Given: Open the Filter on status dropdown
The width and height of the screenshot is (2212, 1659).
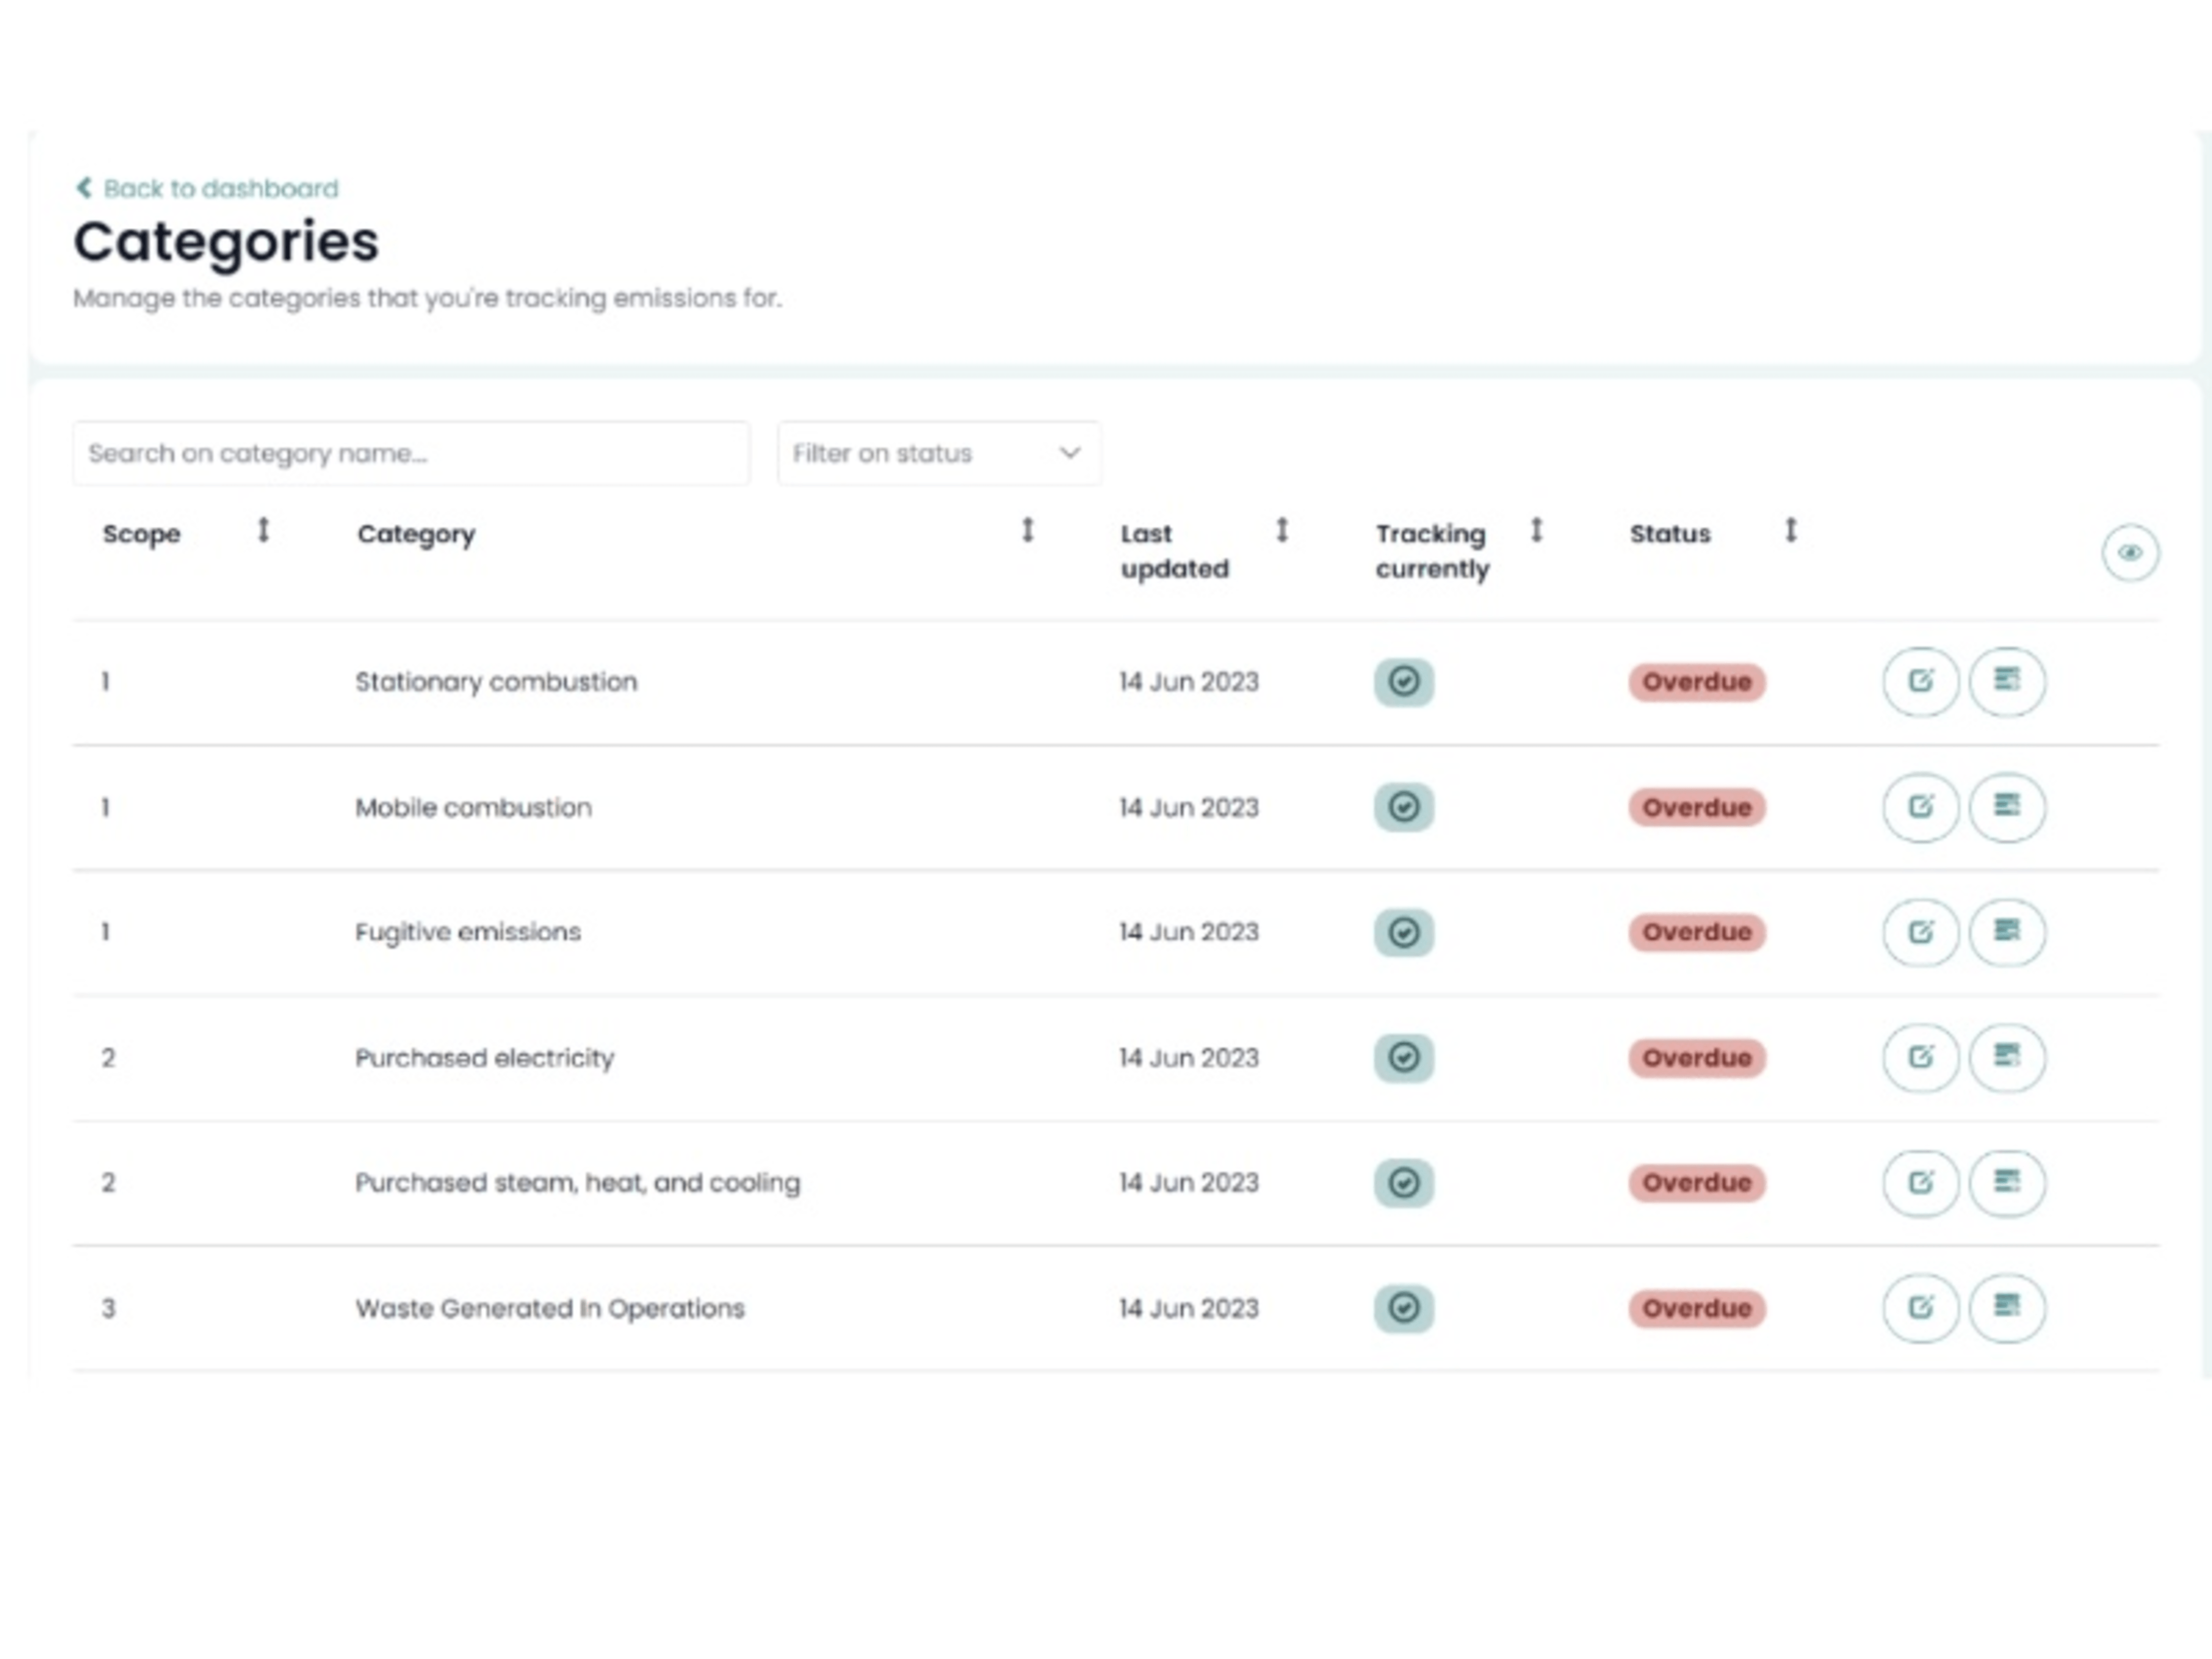Looking at the screenshot, I should [938, 453].
